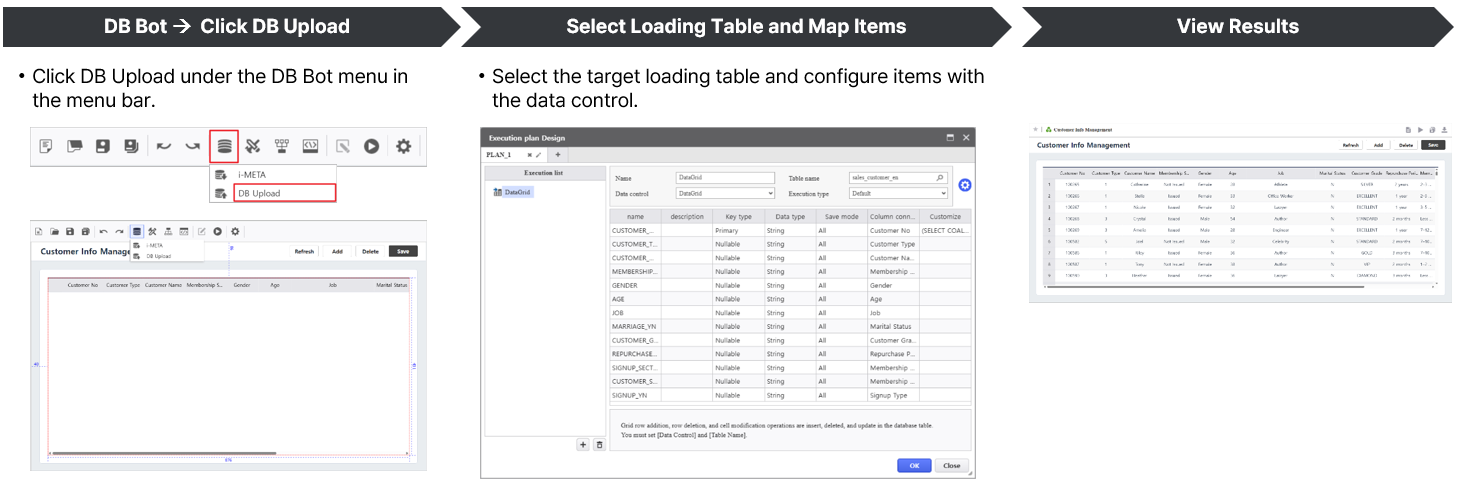
Task: Select DataGrid in the Execution list
Action: tap(517, 192)
